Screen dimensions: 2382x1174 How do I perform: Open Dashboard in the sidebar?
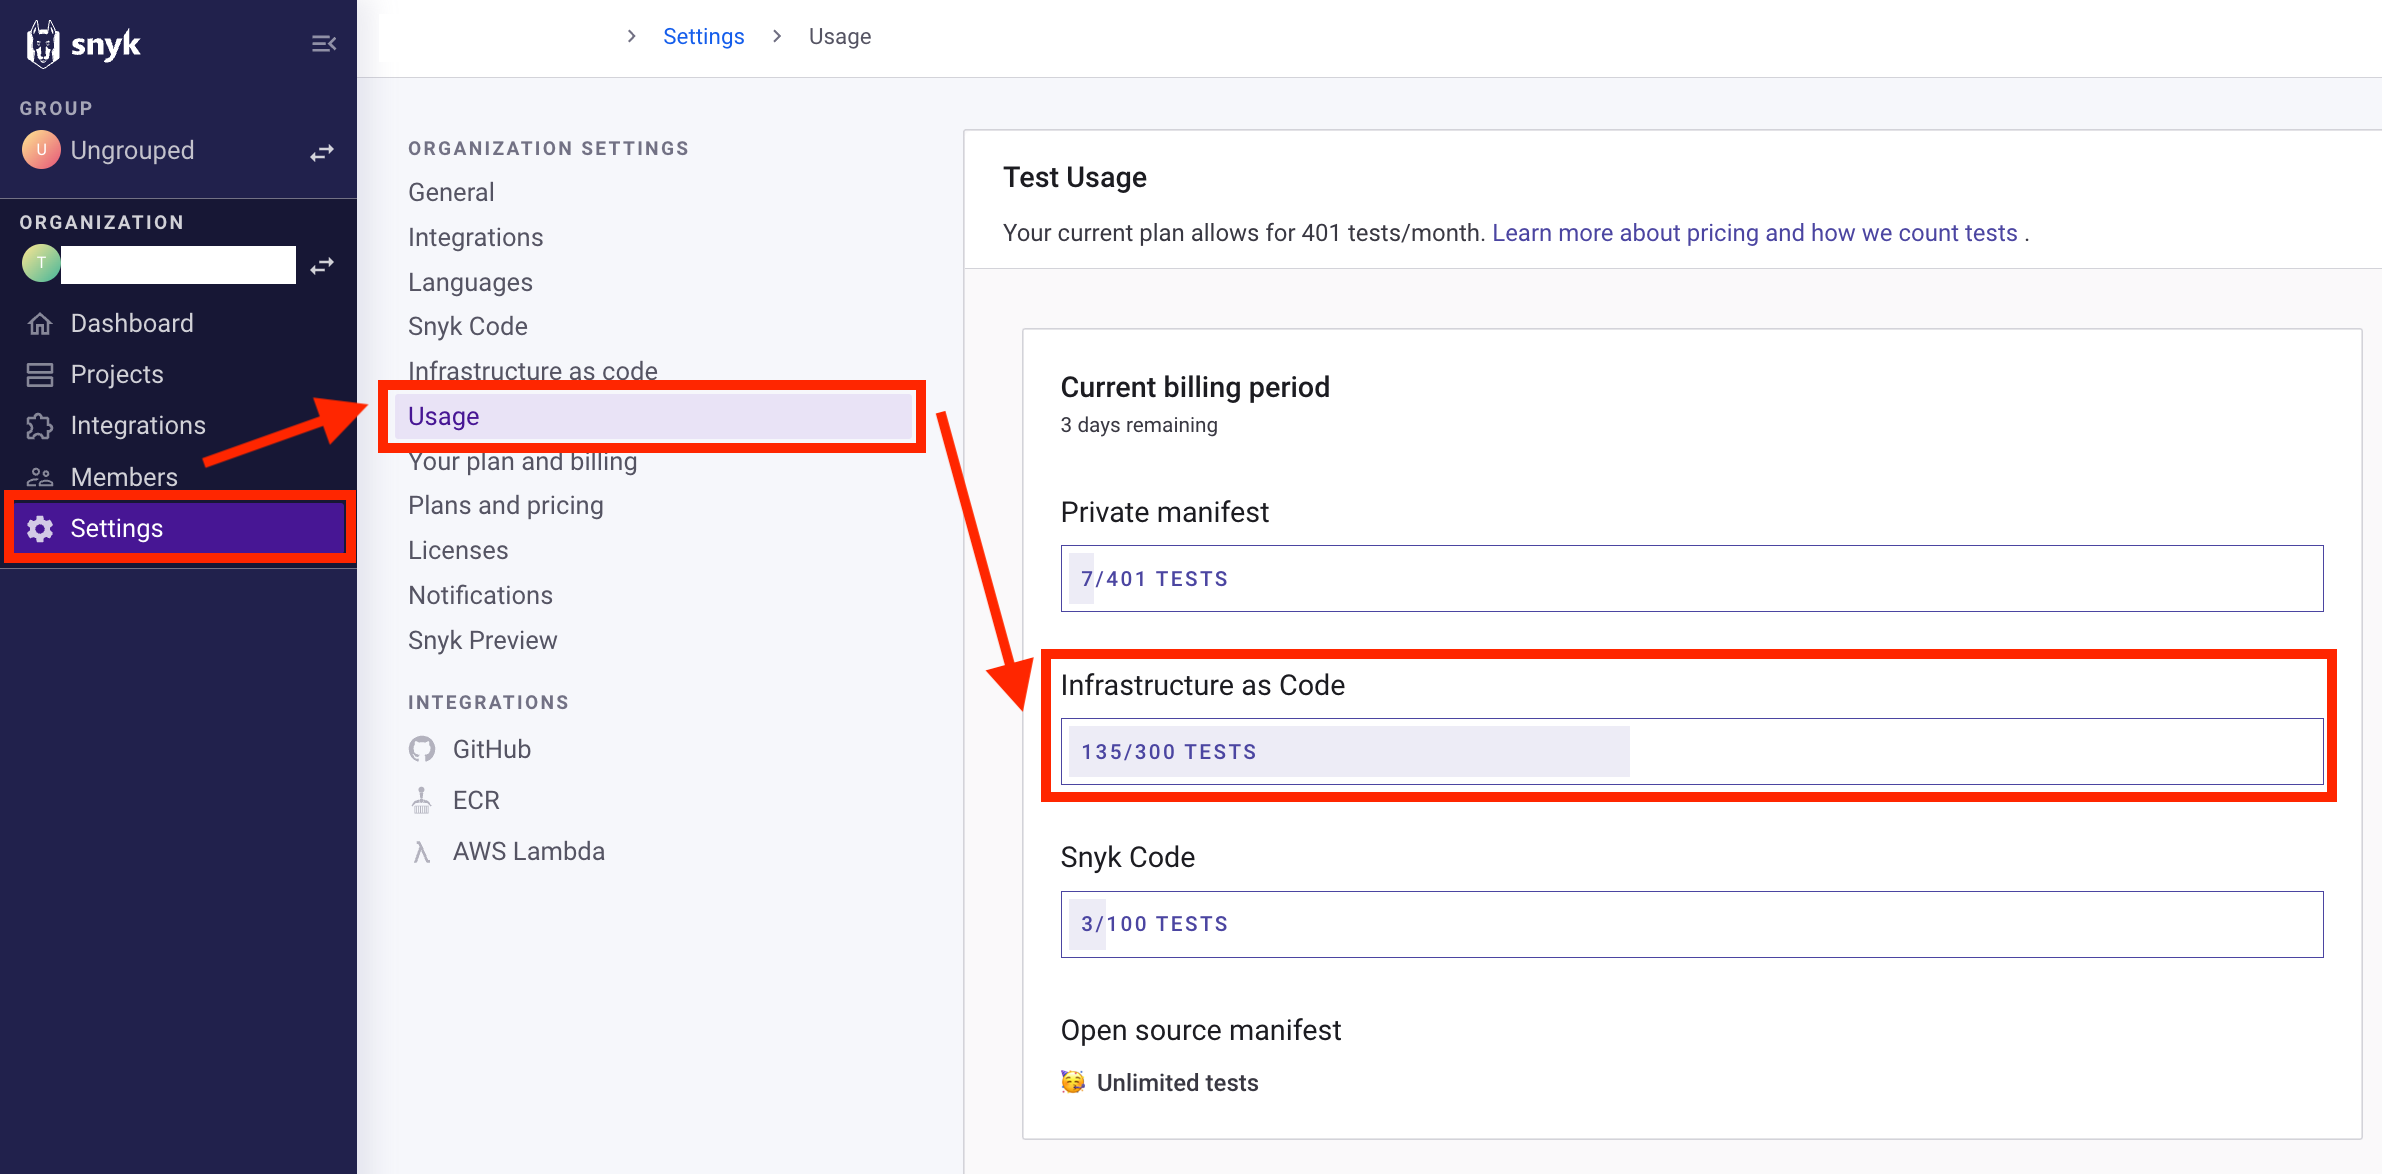click(x=132, y=323)
